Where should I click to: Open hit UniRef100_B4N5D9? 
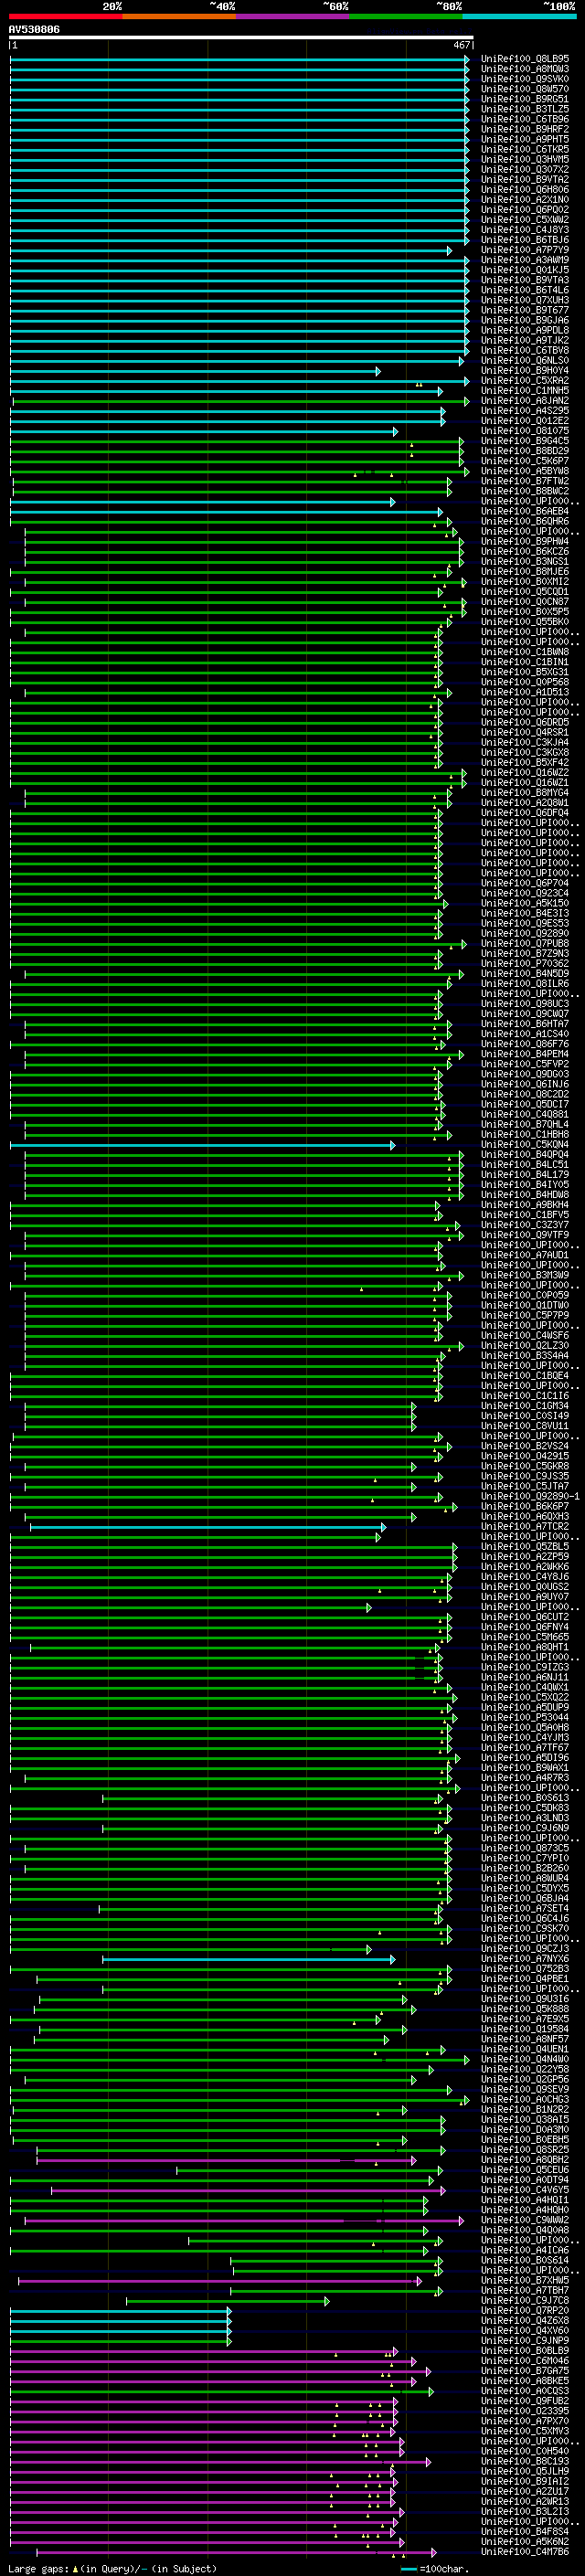[x=525, y=974]
